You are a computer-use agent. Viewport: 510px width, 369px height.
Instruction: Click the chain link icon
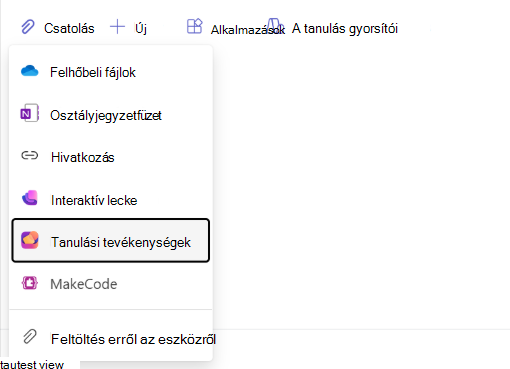30,156
